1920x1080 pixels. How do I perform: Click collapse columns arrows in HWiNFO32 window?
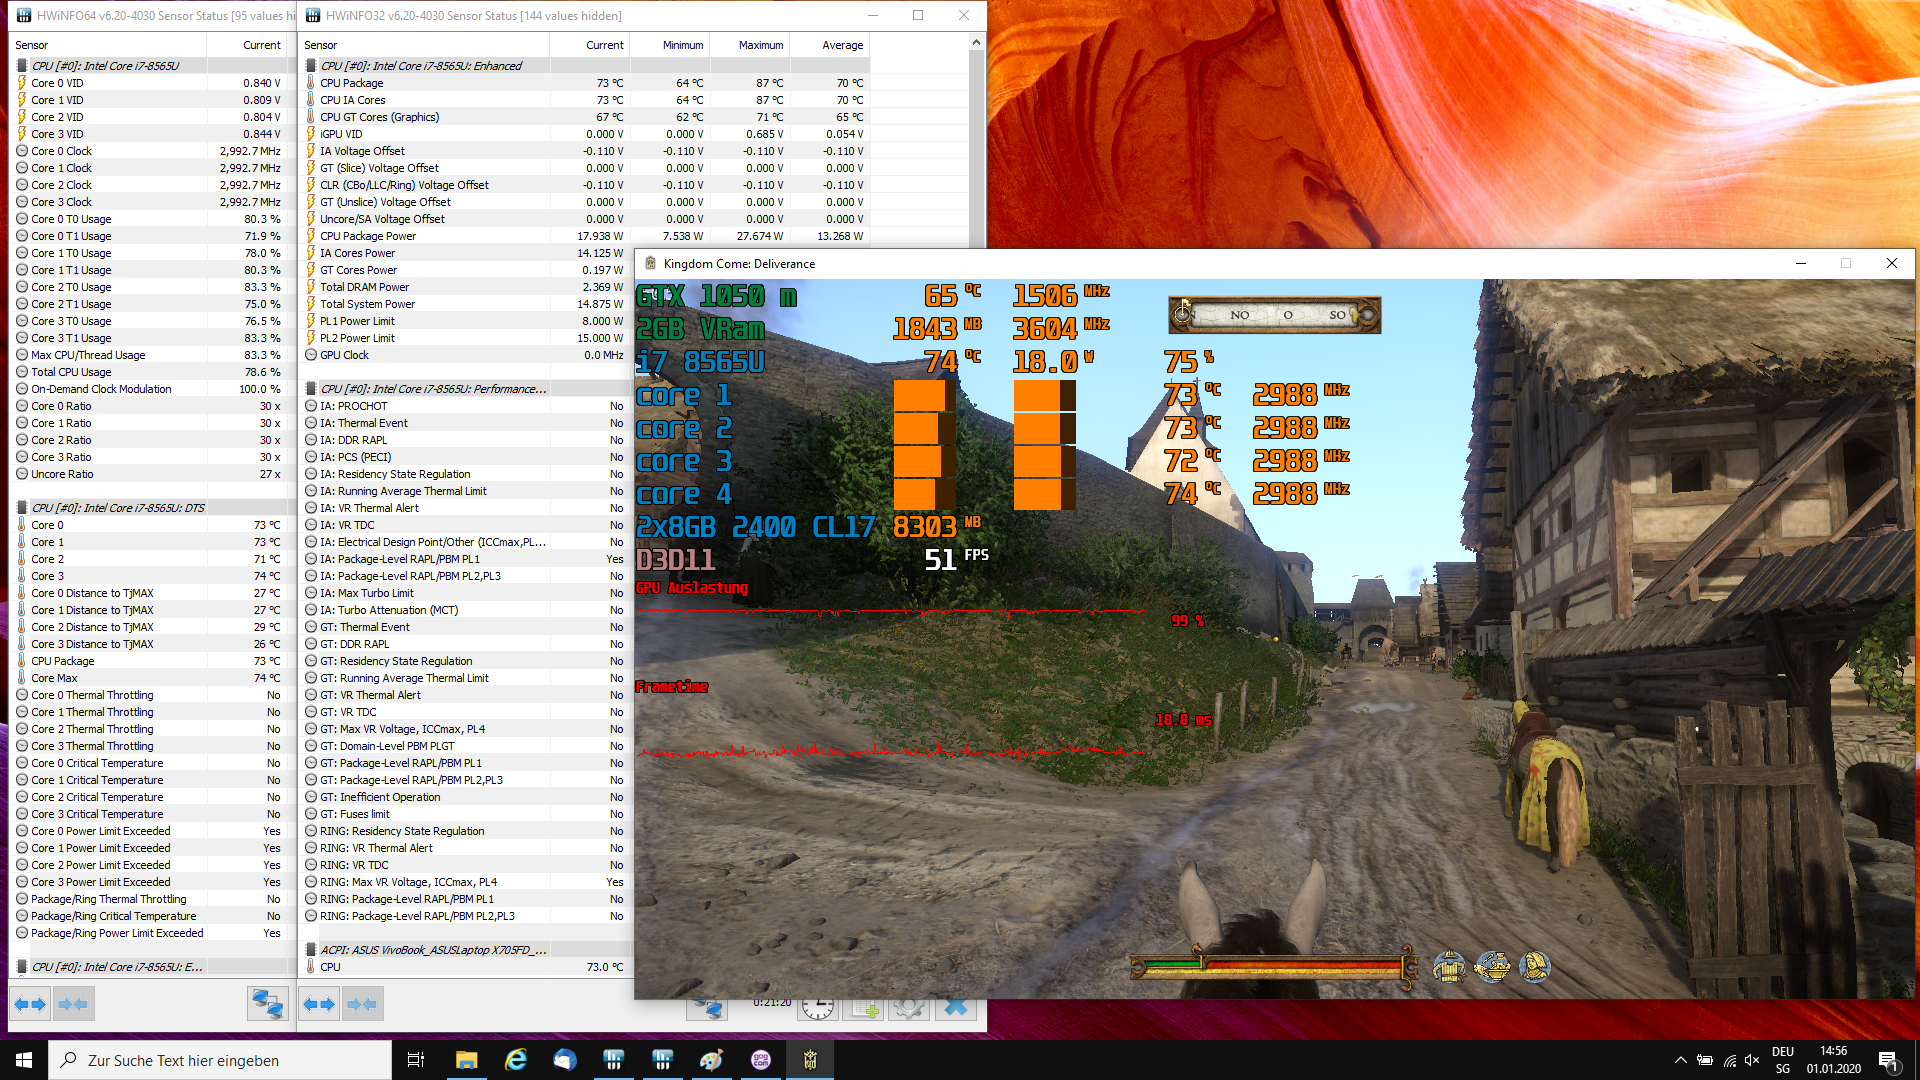point(362,1004)
